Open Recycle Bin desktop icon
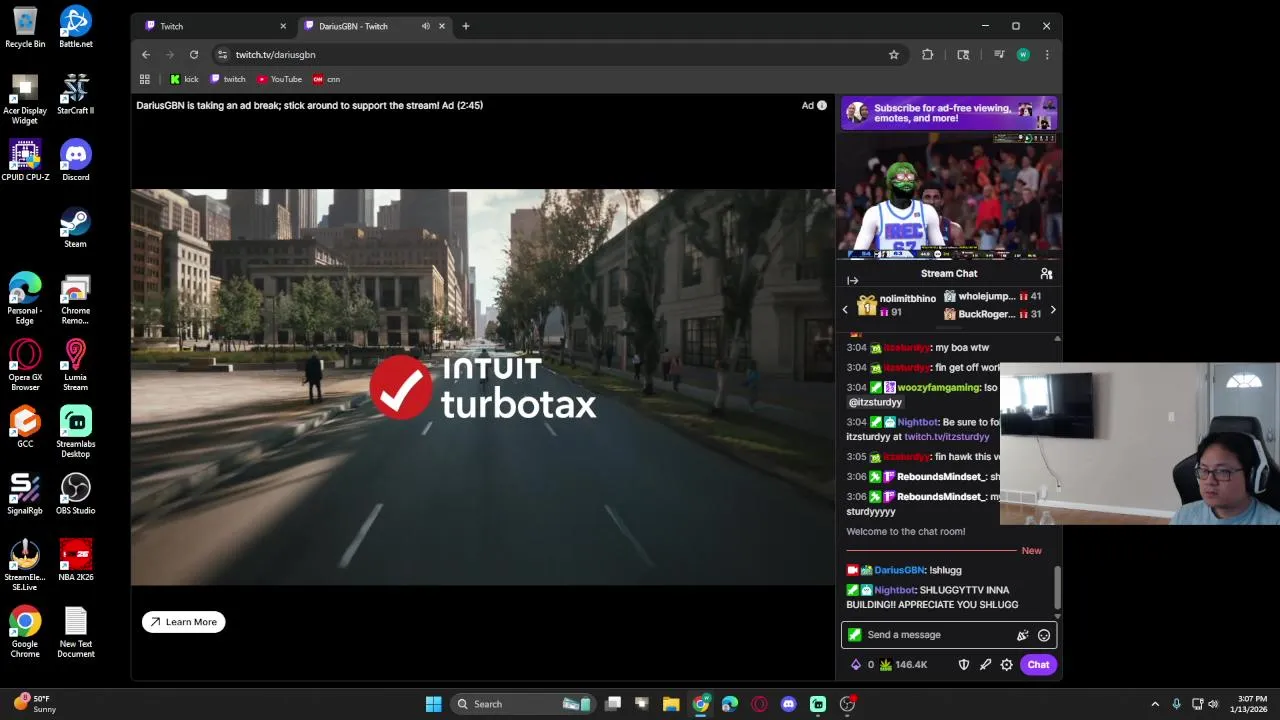 pos(25,27)
